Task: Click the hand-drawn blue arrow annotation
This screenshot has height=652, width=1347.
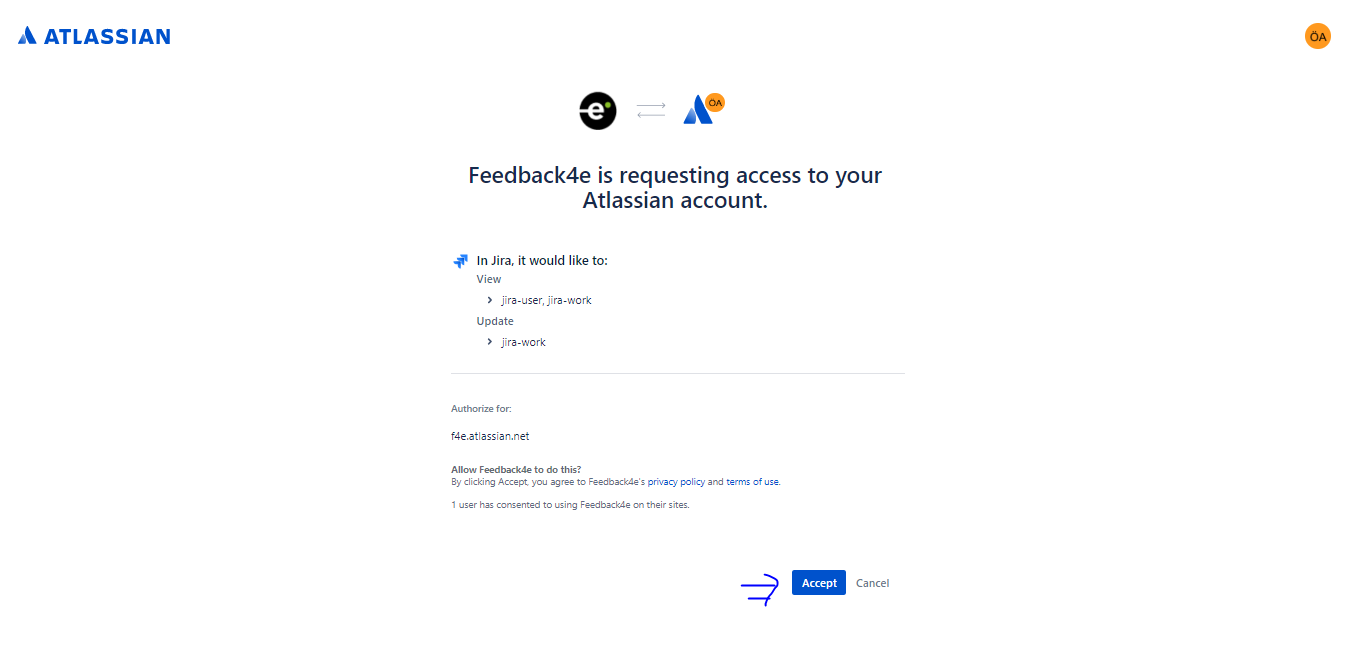Action: pos(760,590)
